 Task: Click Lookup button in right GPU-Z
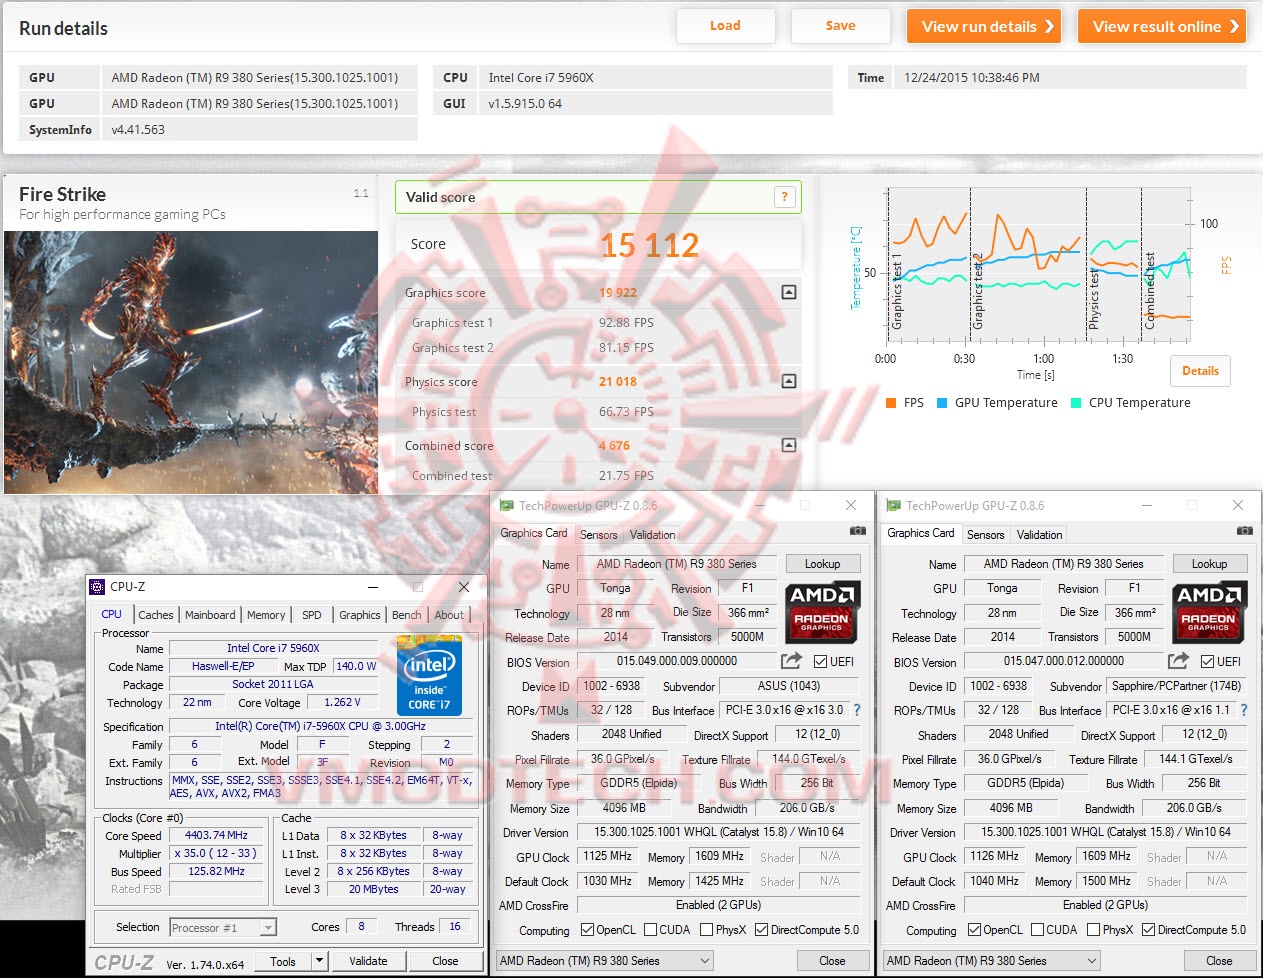pos(1209,564)
